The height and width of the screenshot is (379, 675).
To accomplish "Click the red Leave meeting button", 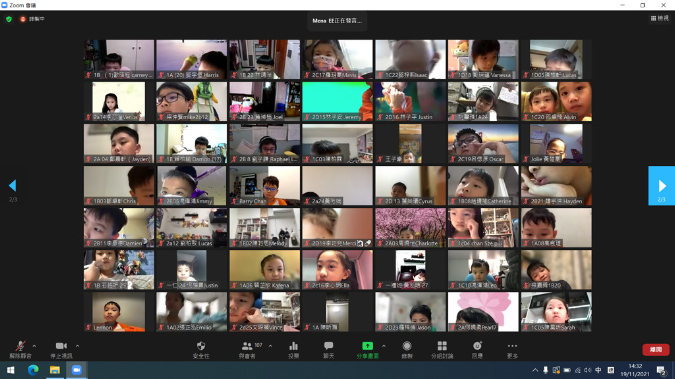I will pos(656,350).
